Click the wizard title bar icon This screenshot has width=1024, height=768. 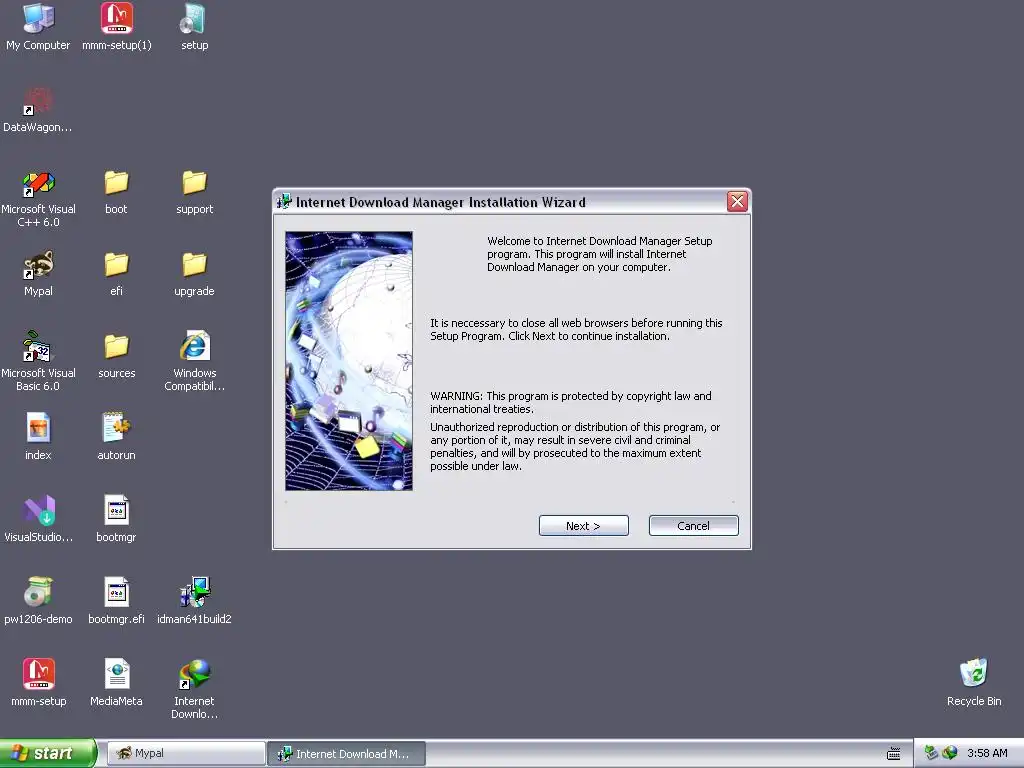pos(284,202)
